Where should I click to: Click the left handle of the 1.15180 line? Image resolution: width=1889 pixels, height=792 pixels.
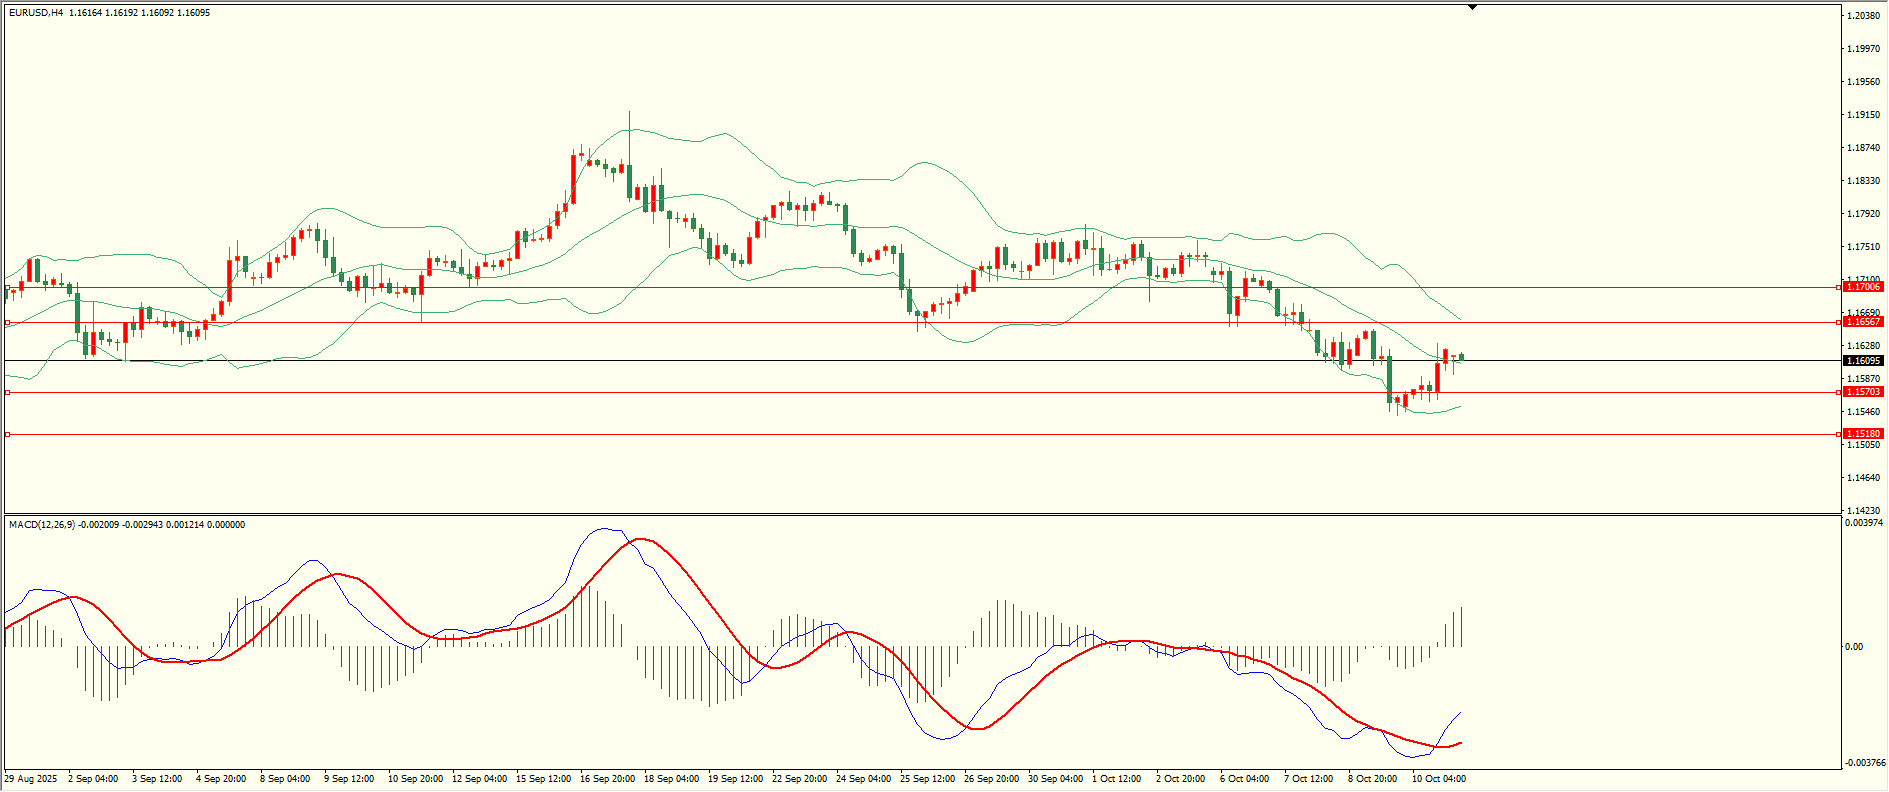click(x=7, y=434)
